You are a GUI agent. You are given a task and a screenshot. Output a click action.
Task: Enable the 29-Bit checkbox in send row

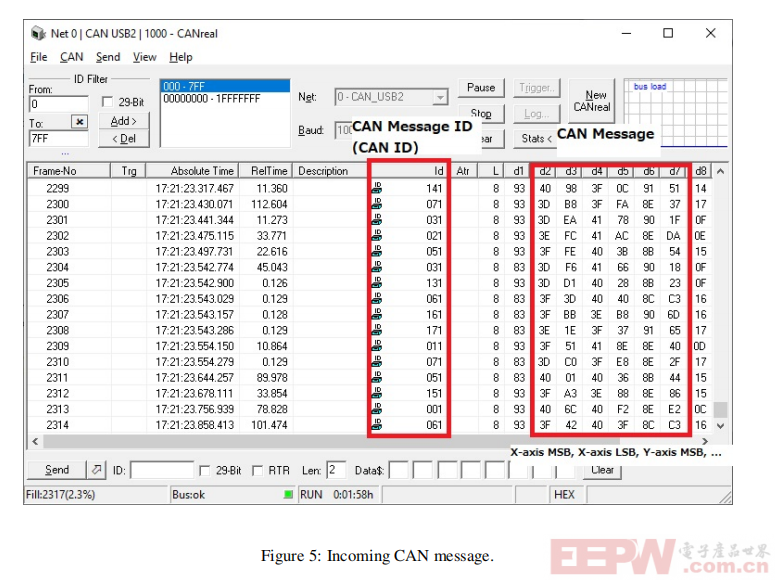[204, 470]
